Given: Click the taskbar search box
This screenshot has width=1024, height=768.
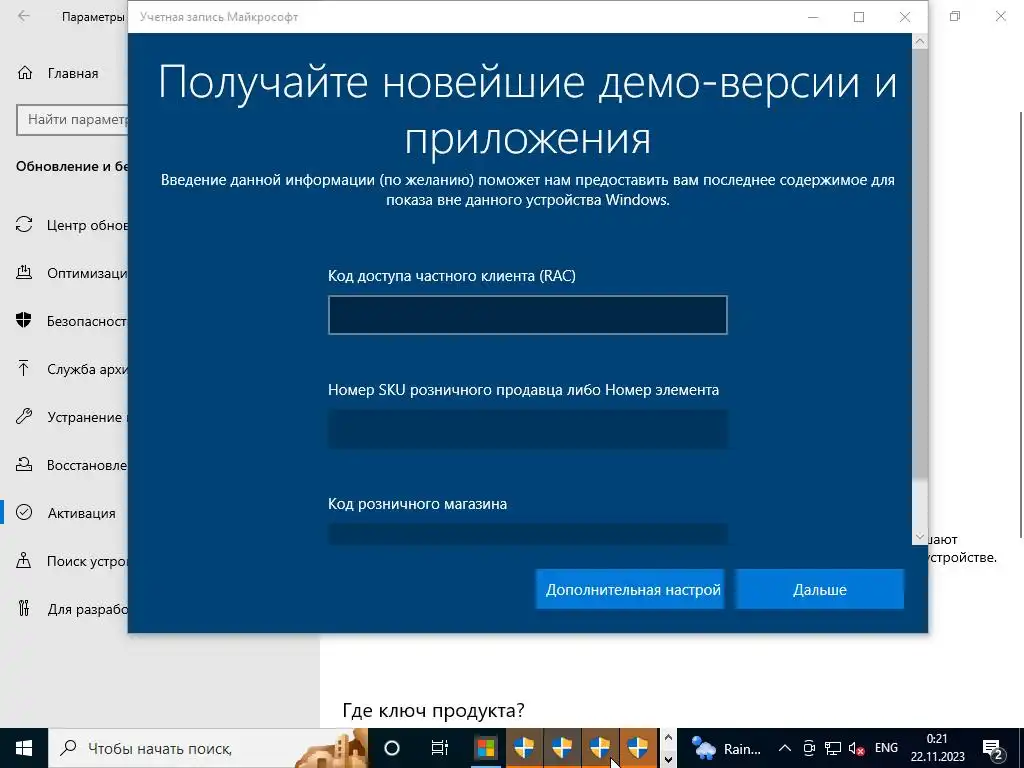Looking at the screenshot, I should tap(208, 748).
